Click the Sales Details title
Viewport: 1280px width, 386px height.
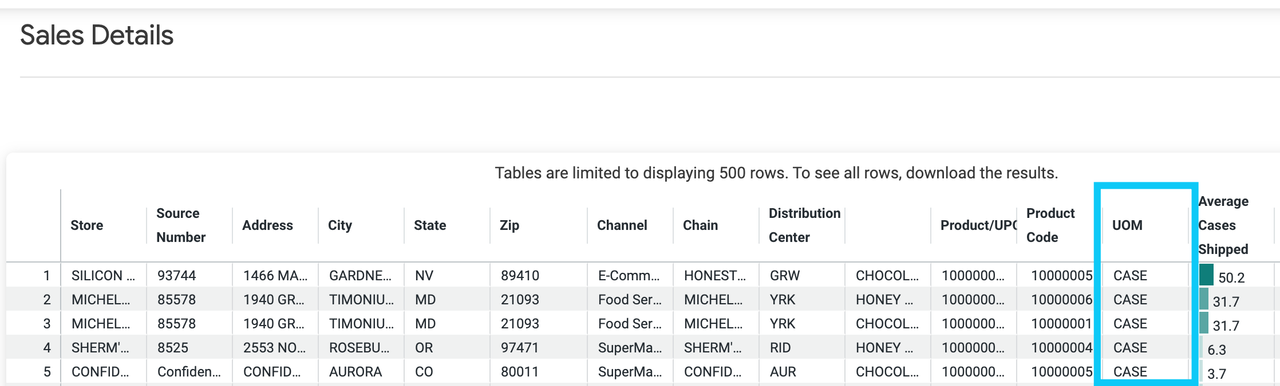click(x=97, y=36)
